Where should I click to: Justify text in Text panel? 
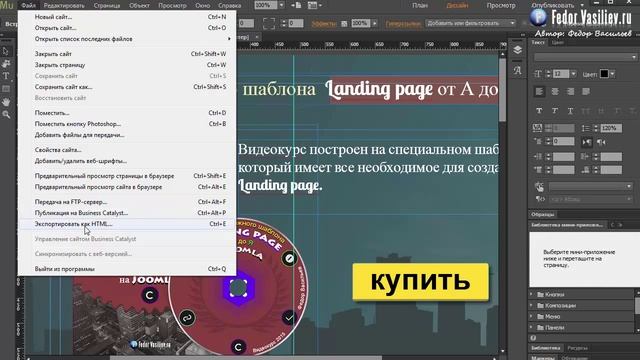click(x=586, y=91)
